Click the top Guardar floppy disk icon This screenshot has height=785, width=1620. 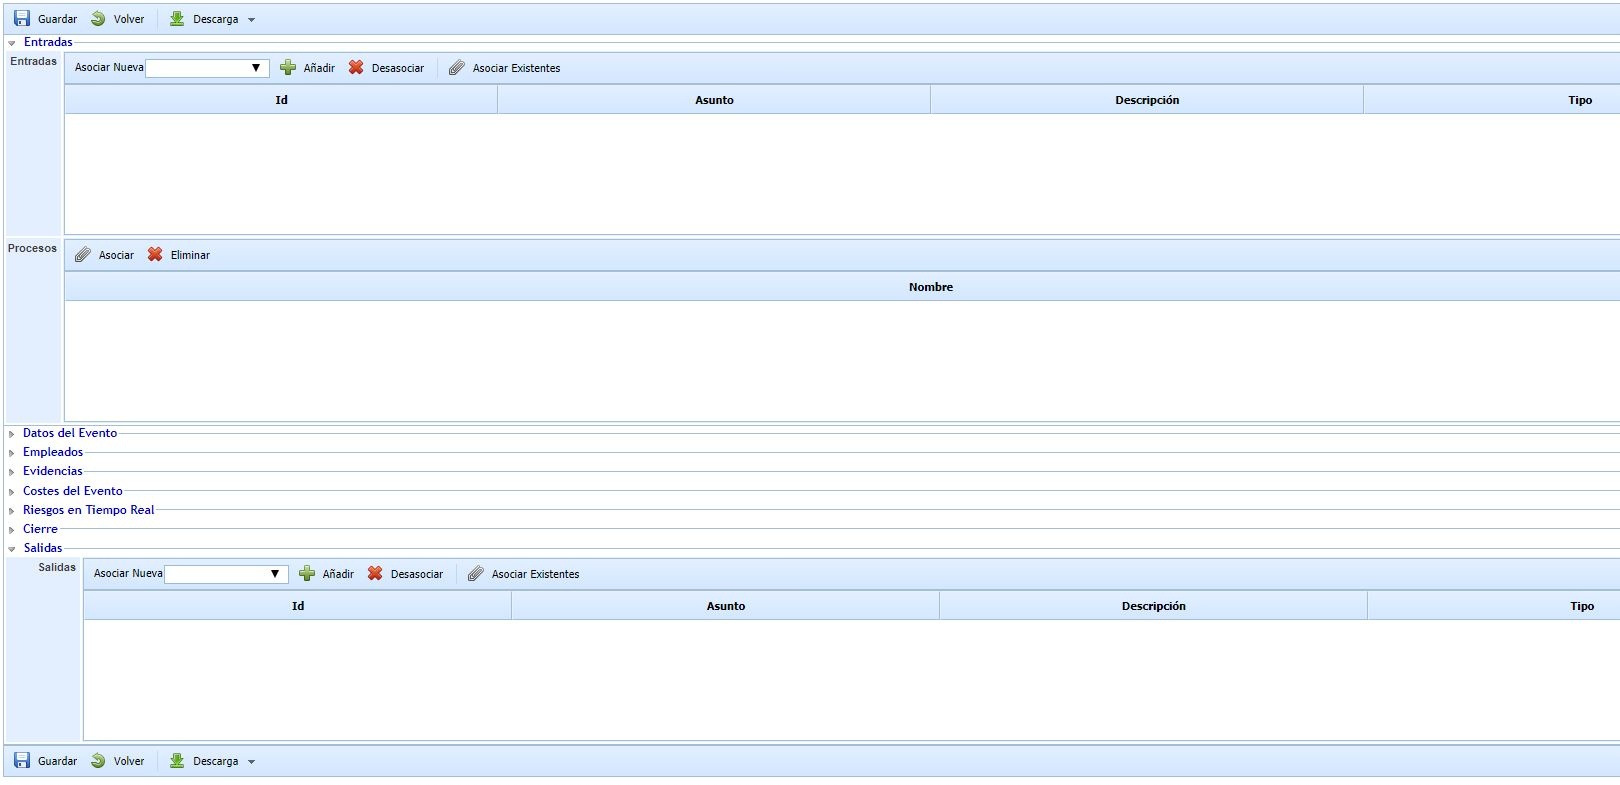[x=22, y=19]
